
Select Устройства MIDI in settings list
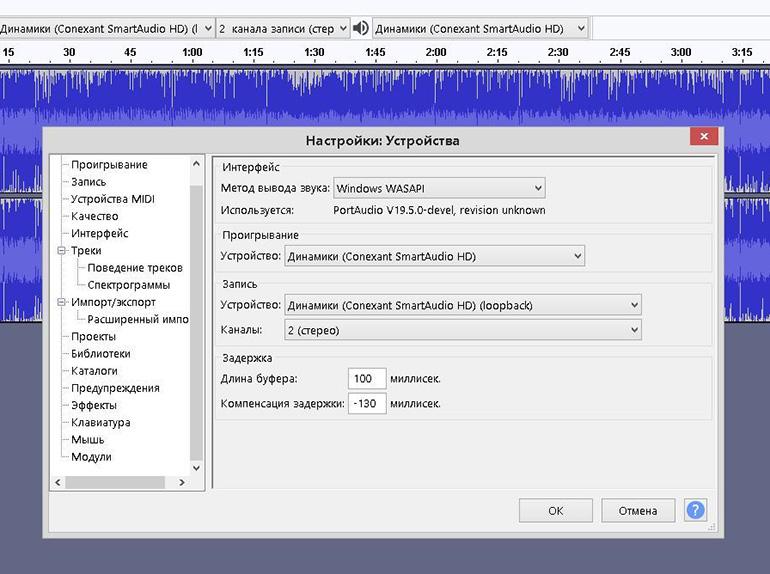(x=112, y=199)
